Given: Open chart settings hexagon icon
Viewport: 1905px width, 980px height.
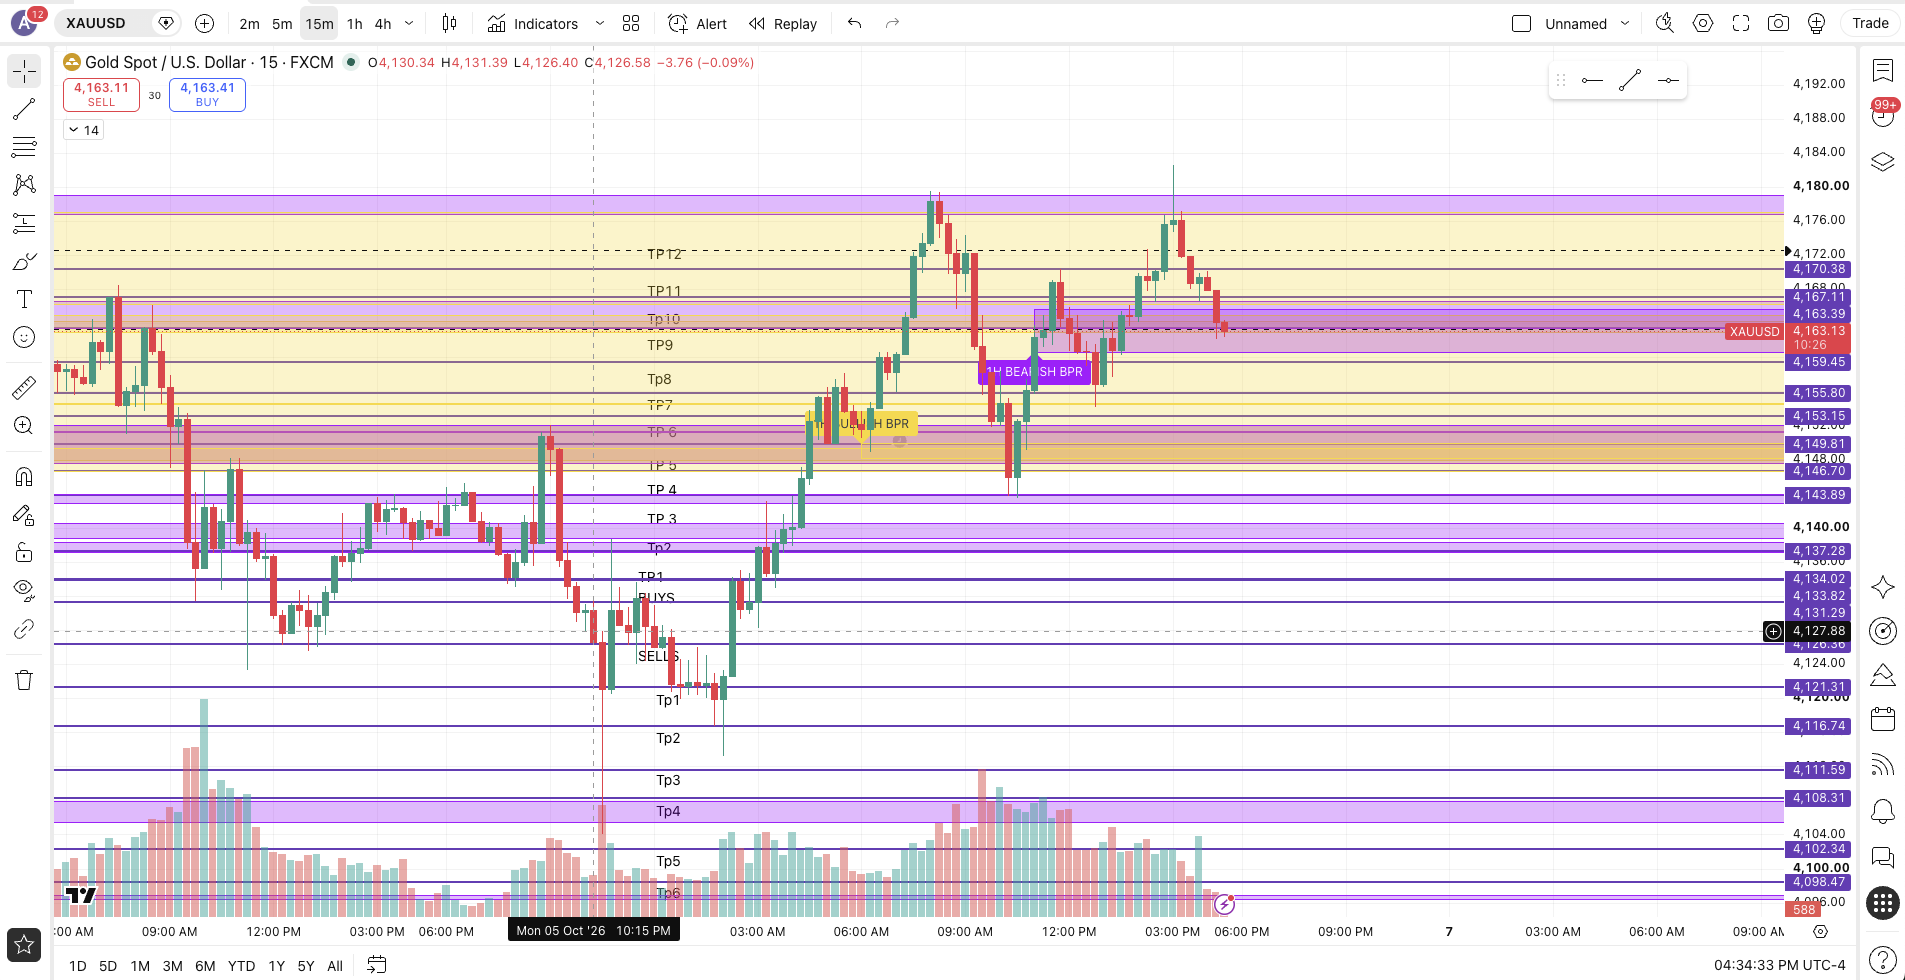Looking at the screenshot, I should click(x=1703, y=23).
